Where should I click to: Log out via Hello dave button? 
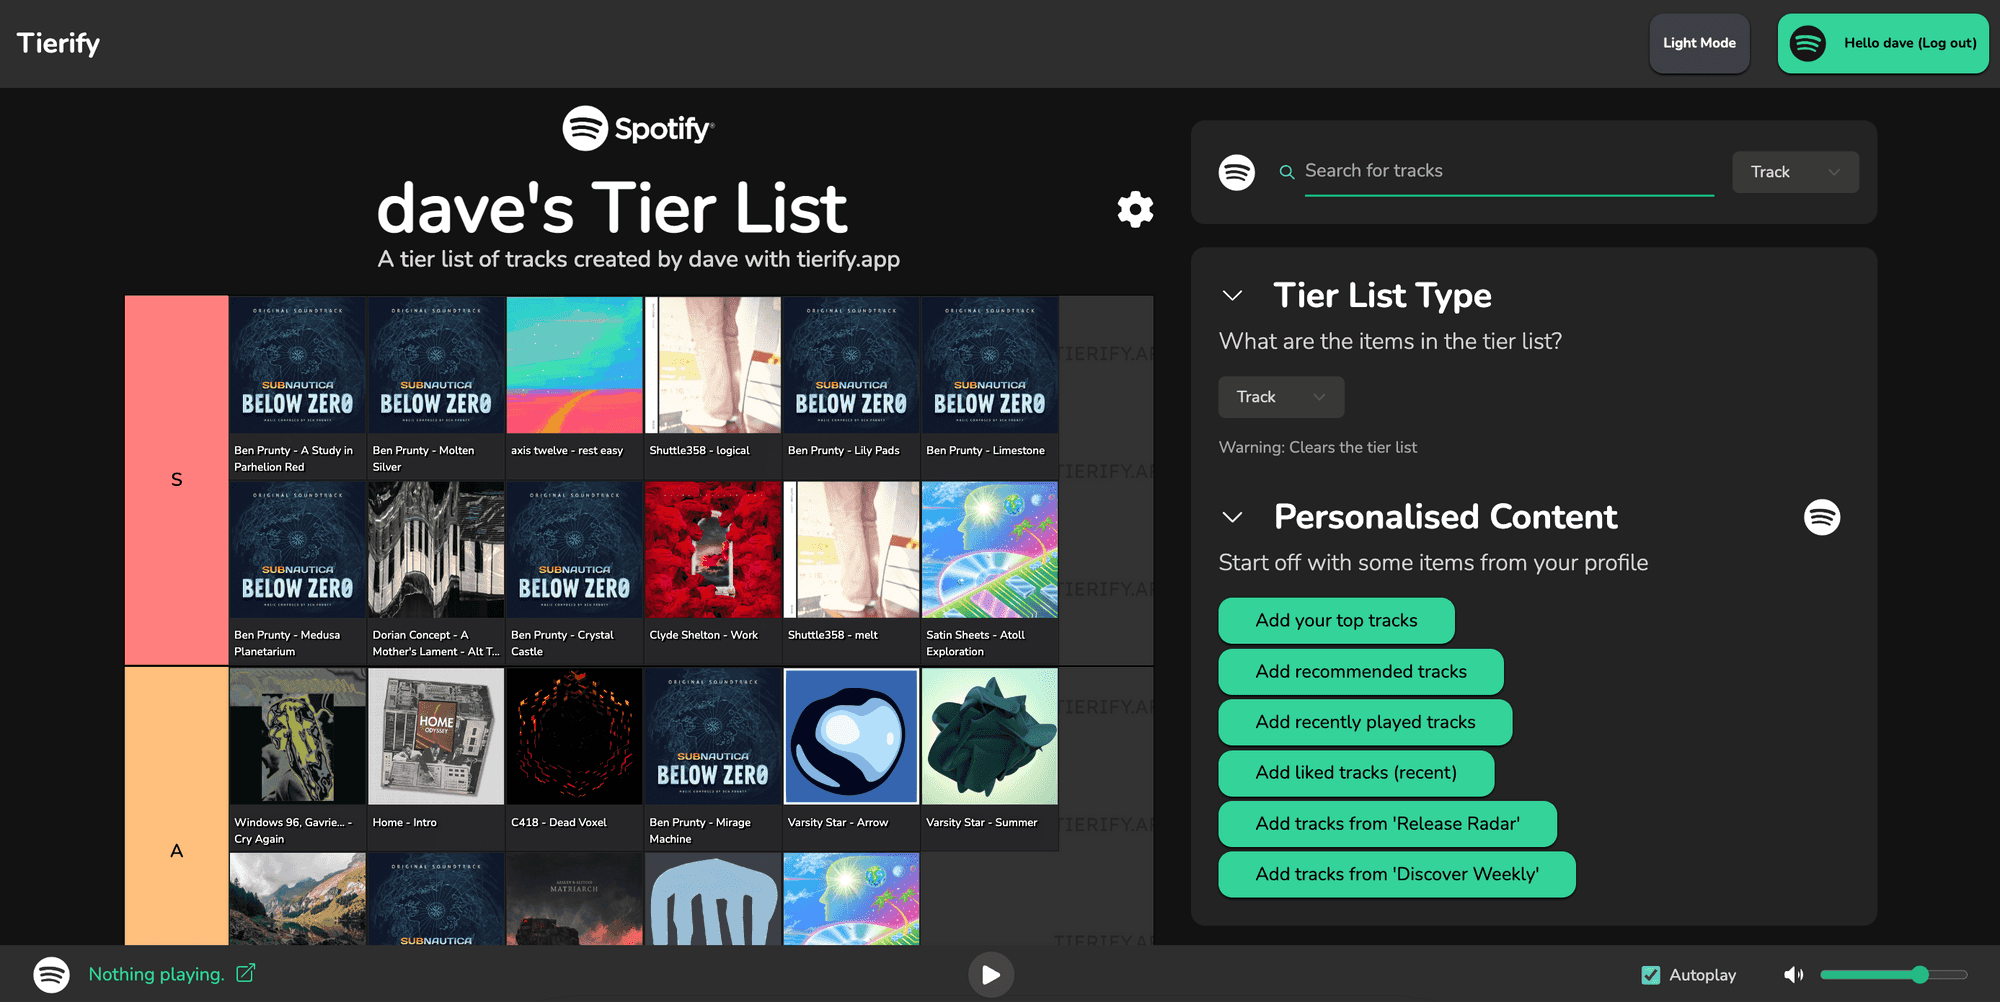point(1883,43)
